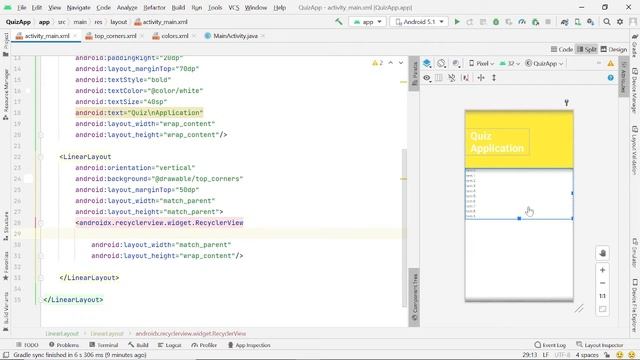The height and width of the screenshot is (360, 640).
Task: Open Search Everywhere magnifier icon
Action: click(x=607, y=22)
